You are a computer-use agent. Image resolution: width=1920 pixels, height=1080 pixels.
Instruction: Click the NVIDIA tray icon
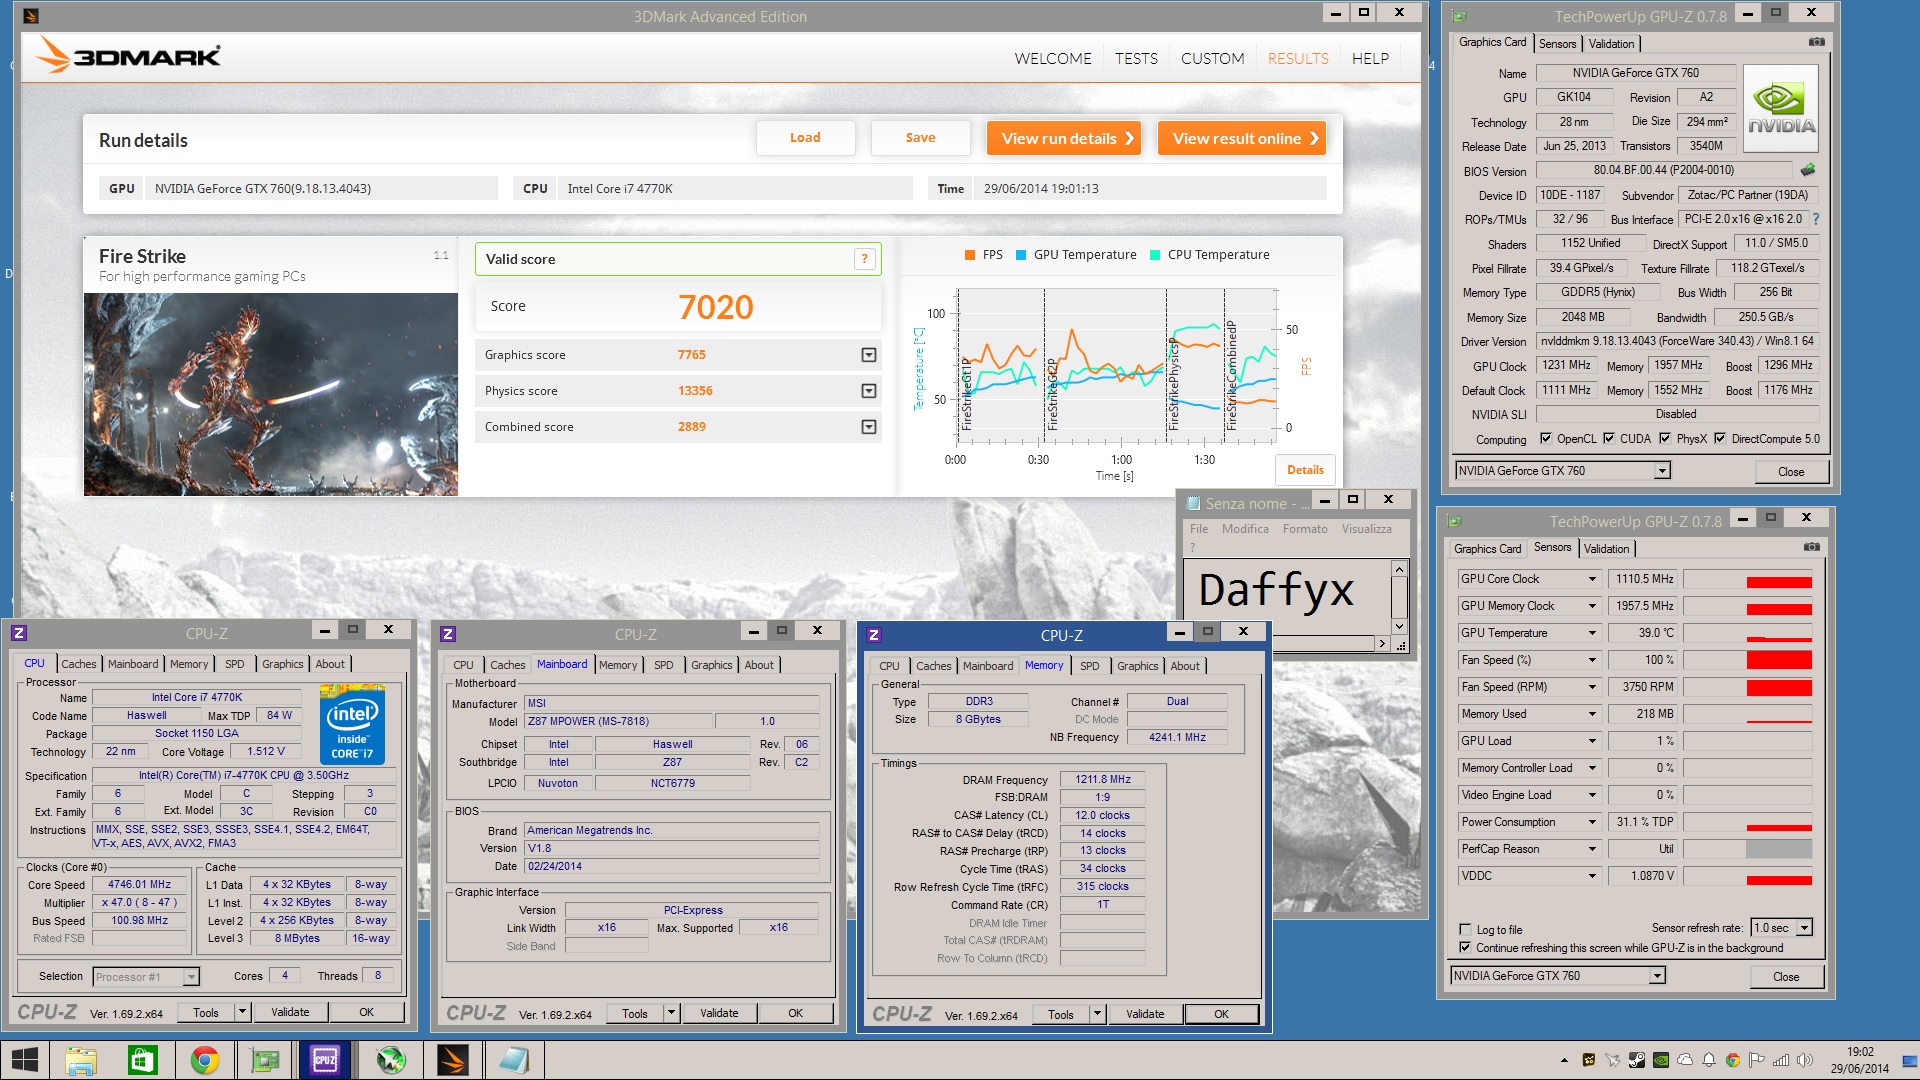point(1661,1060)
